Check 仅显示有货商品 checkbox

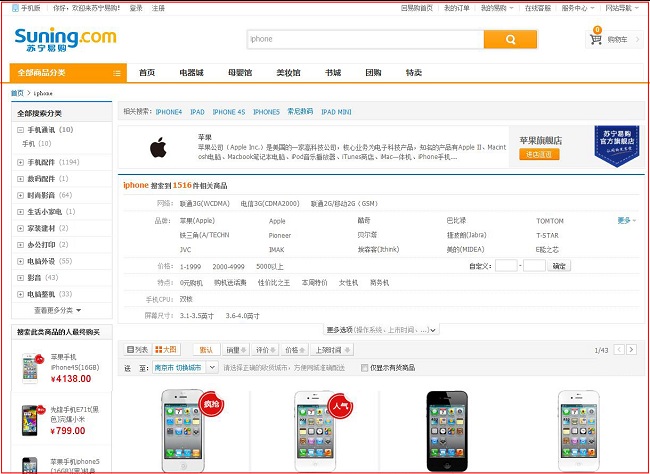(364, 368)
